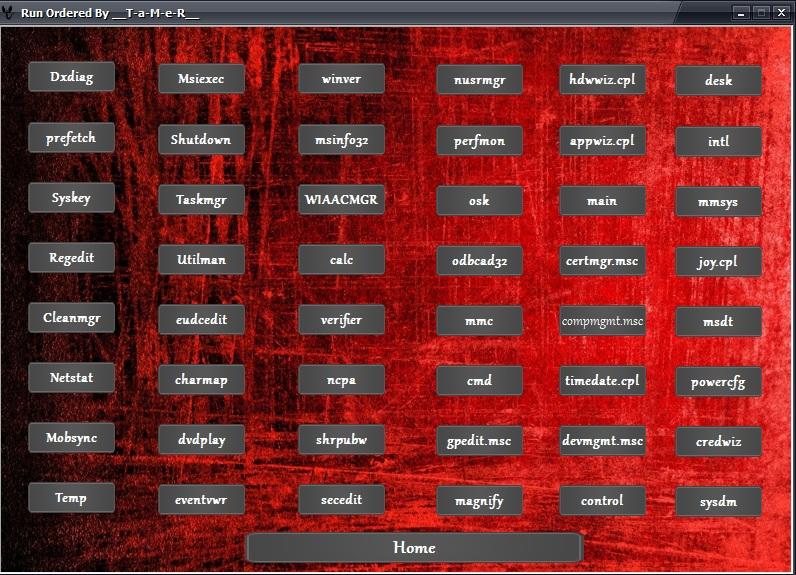Open Regedit
The width and height of the screenshot is (796, 575).
pos(72,258)
